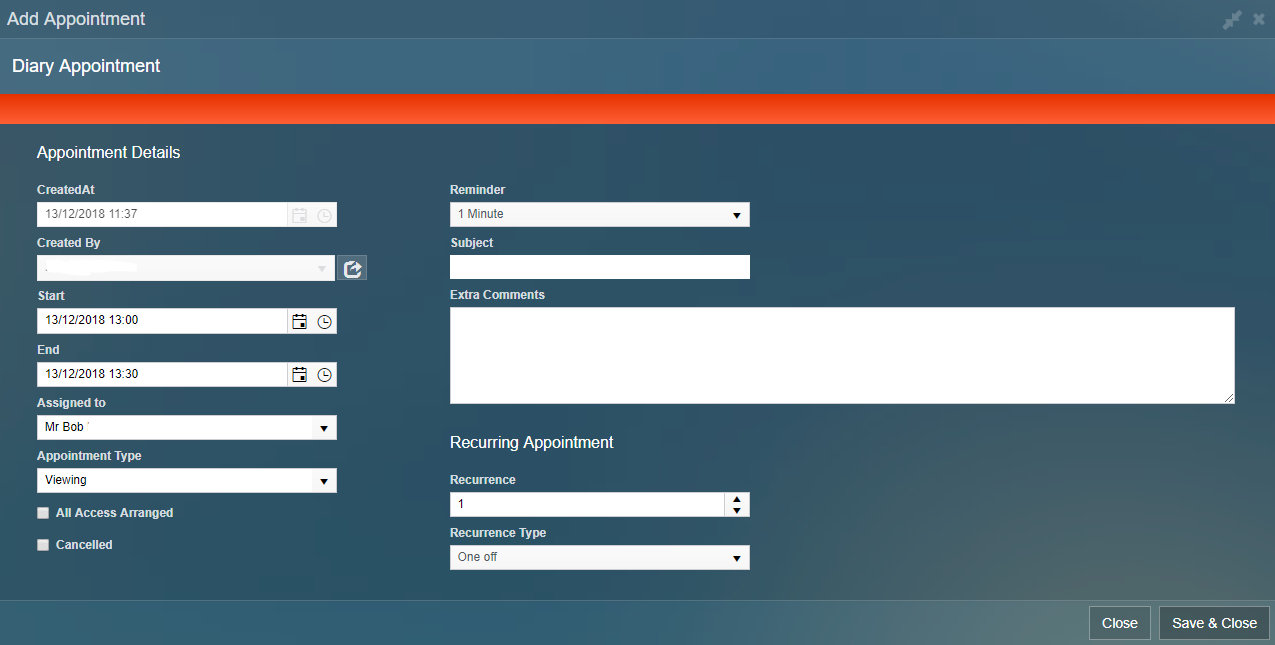
Task: Click into the Subject text field
Action: click(599, 267)
